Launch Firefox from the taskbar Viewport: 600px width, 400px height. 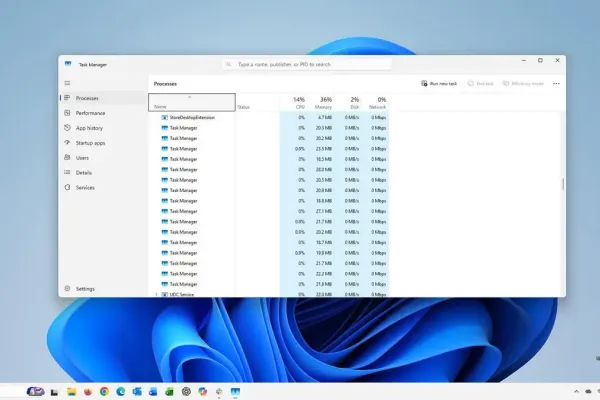click(x=88, y=392)
